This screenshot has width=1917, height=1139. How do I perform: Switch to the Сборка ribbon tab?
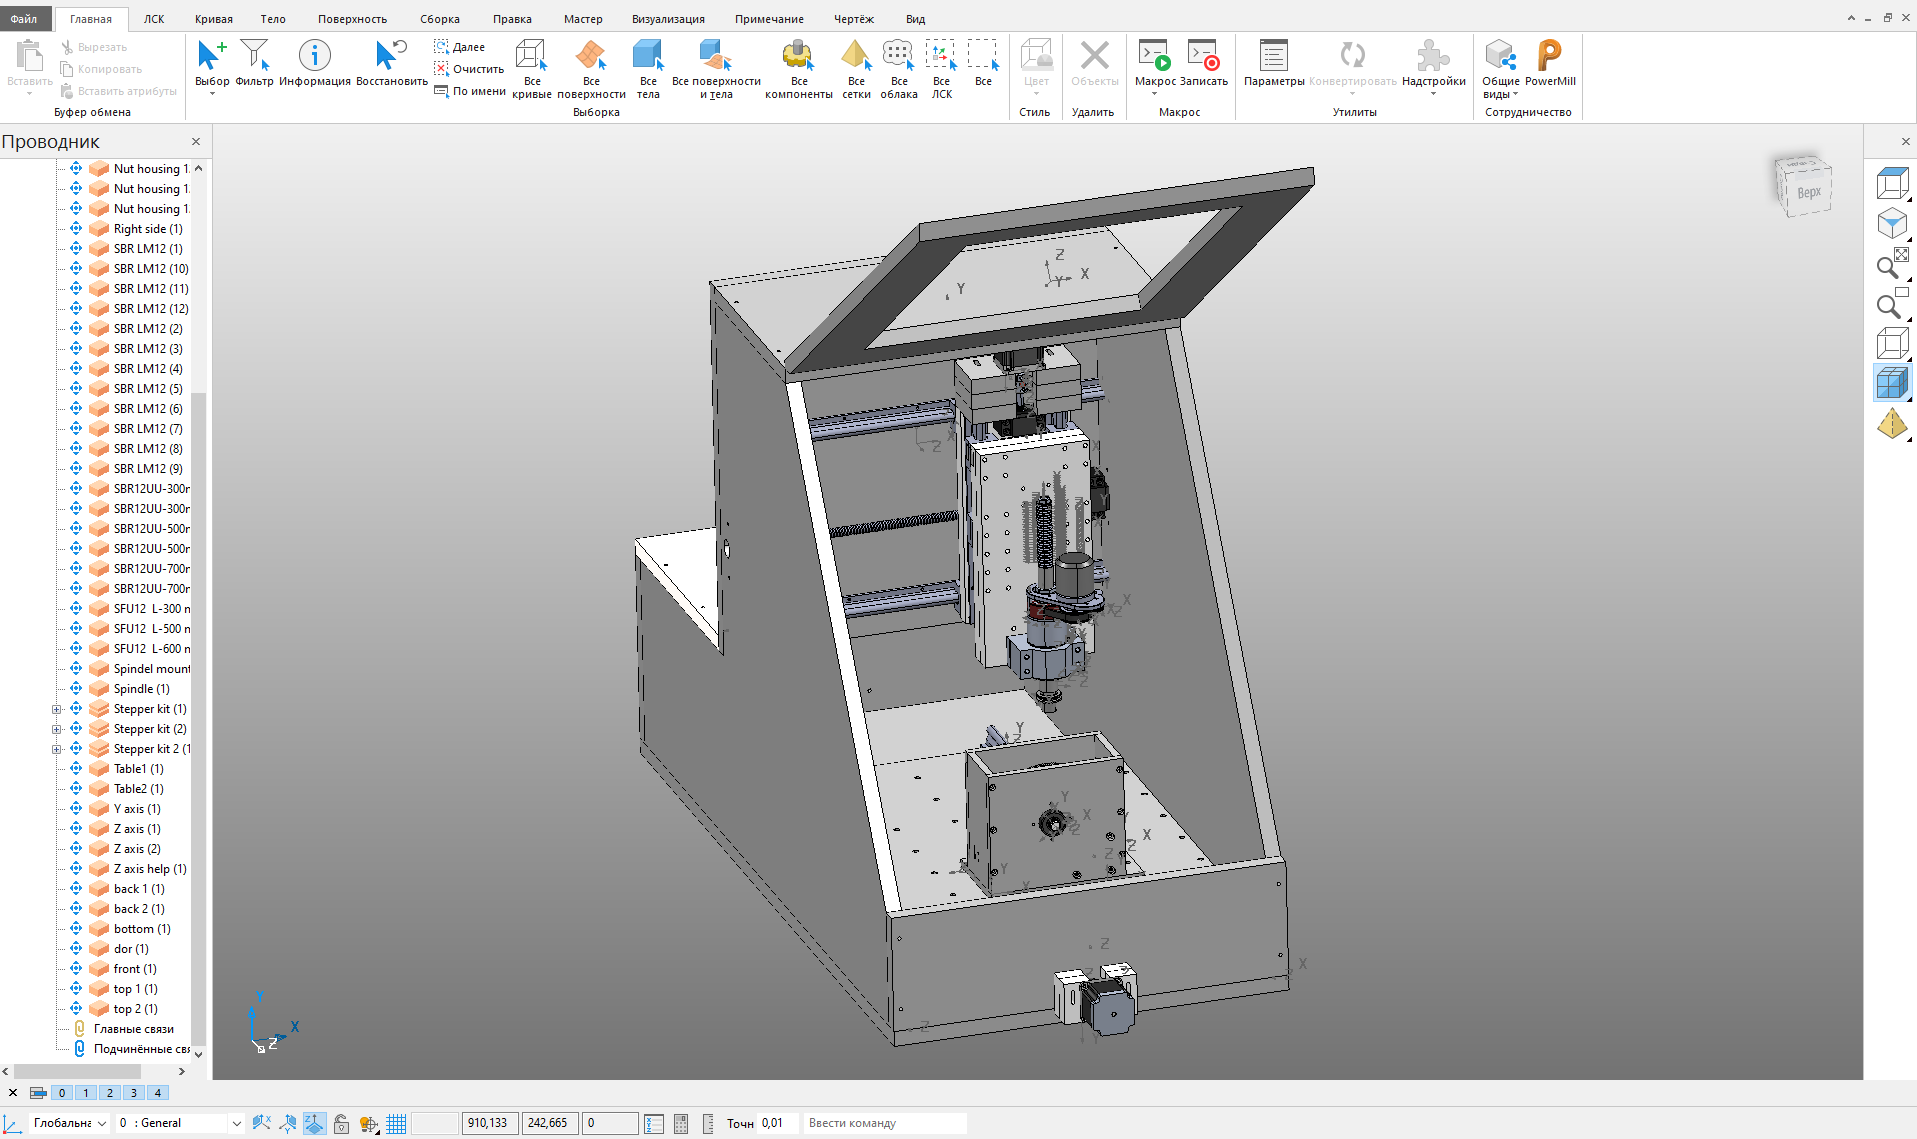tap(440, 19)
